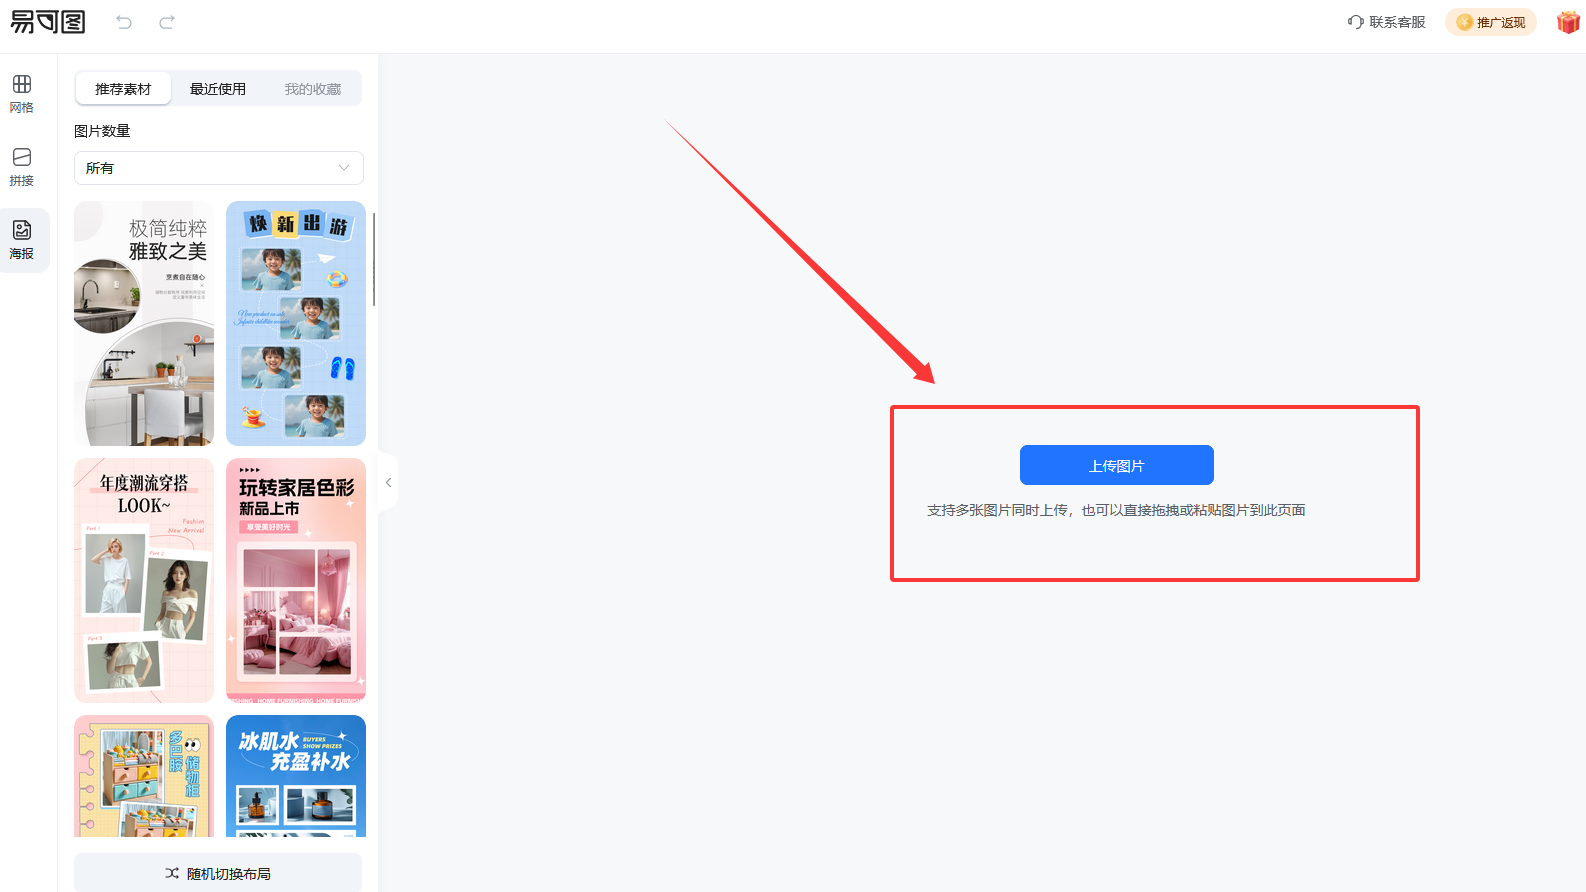The width and height of the screenshot is (1586, 892).
Task: Switch to the 最近使用 tab
Action: [x=218, y=89]
